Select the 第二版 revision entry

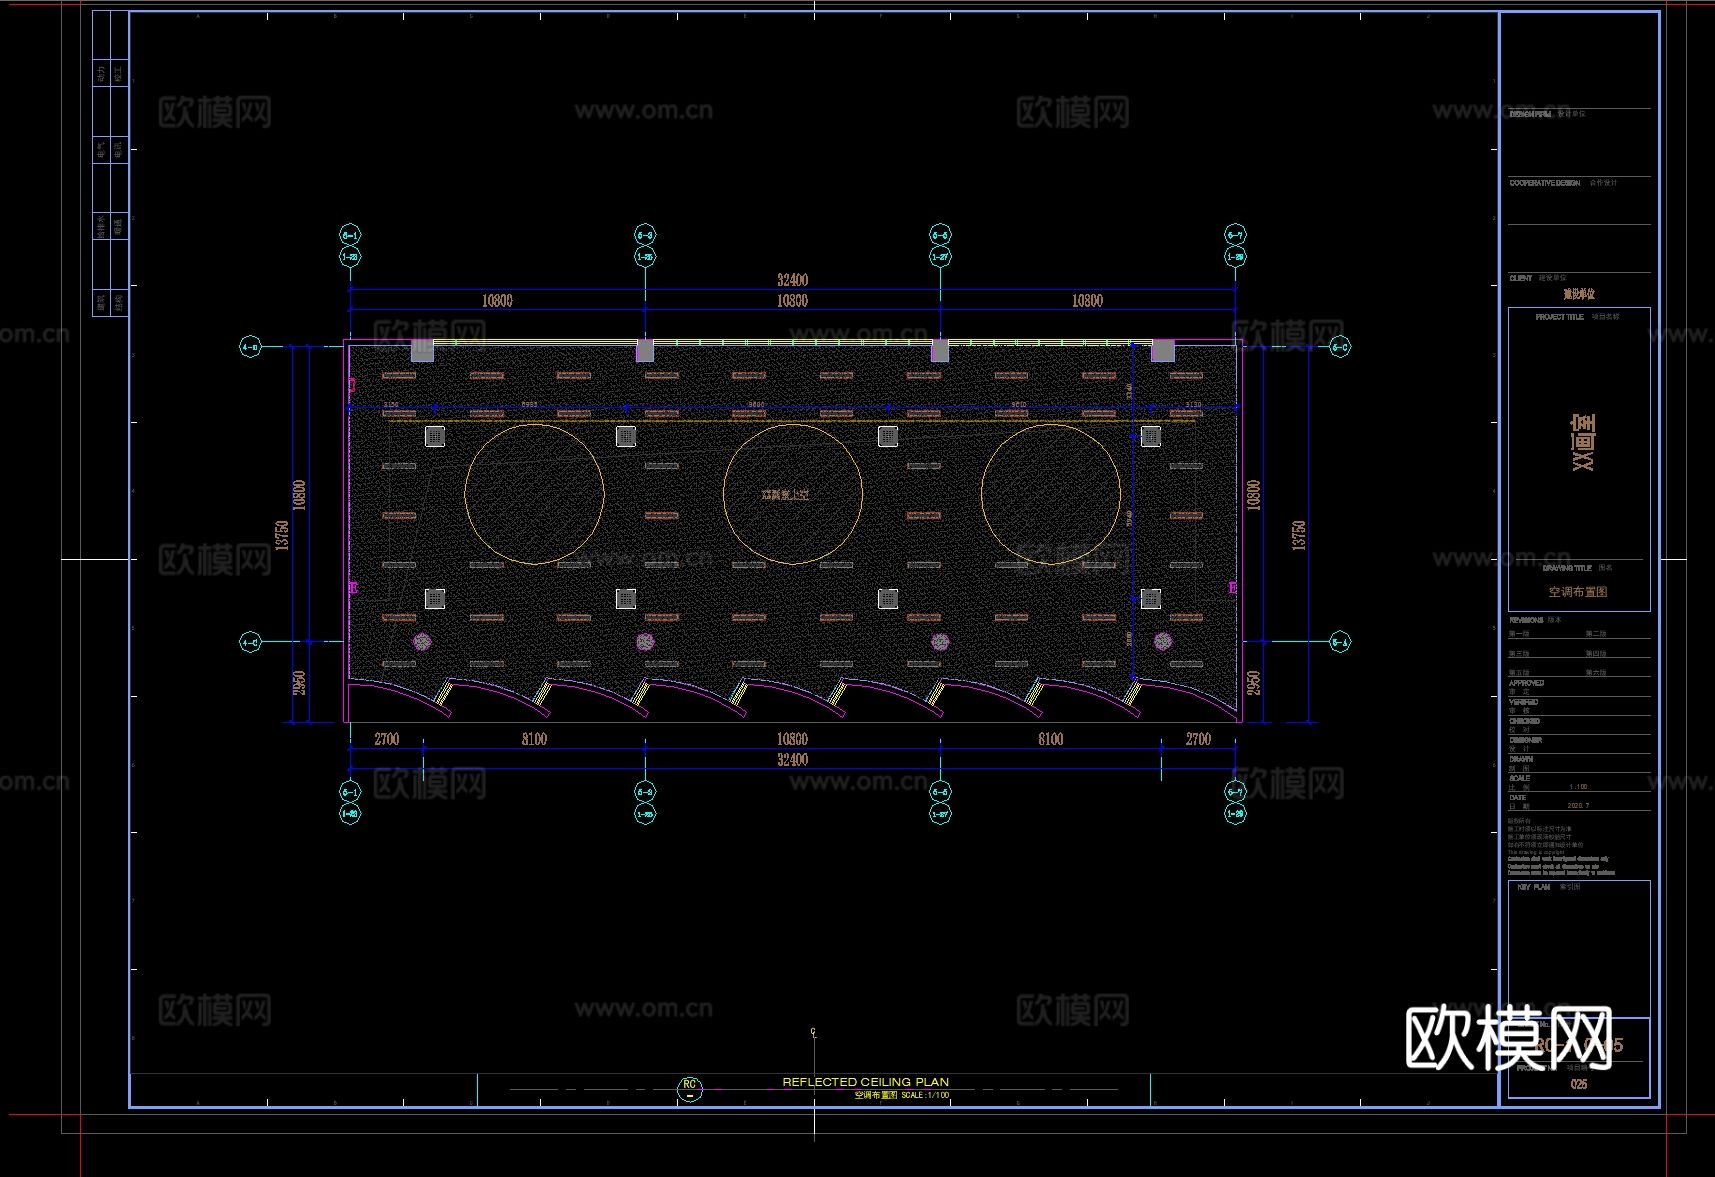pos(1596,634)
